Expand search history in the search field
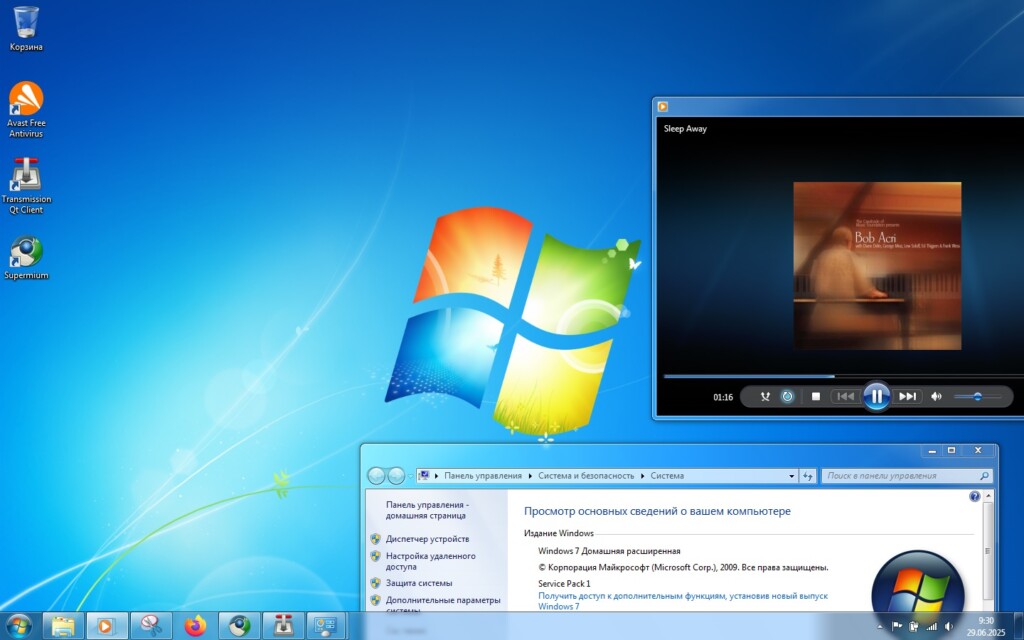Screen dimensions: 1024x640 (x=986, y=476)
